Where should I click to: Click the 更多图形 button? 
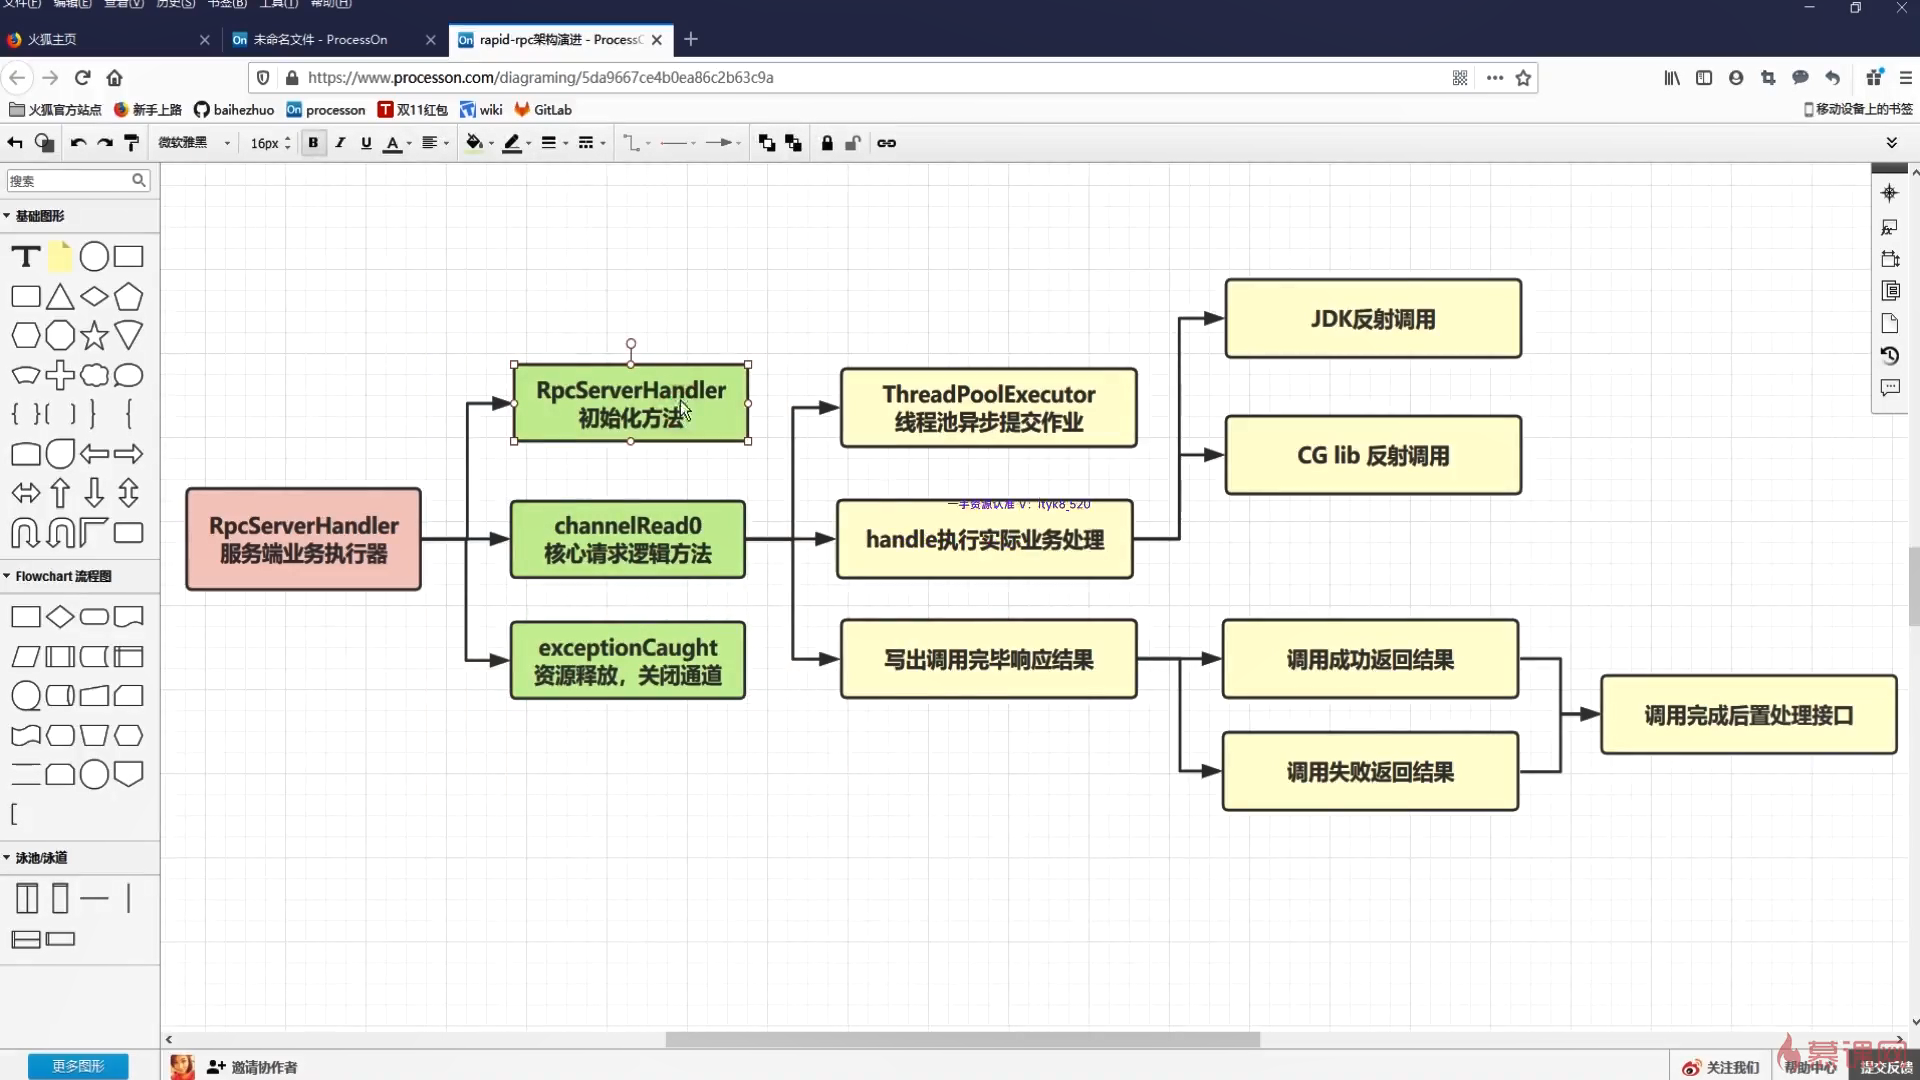pyautogui.click(x=78, y=1066)
